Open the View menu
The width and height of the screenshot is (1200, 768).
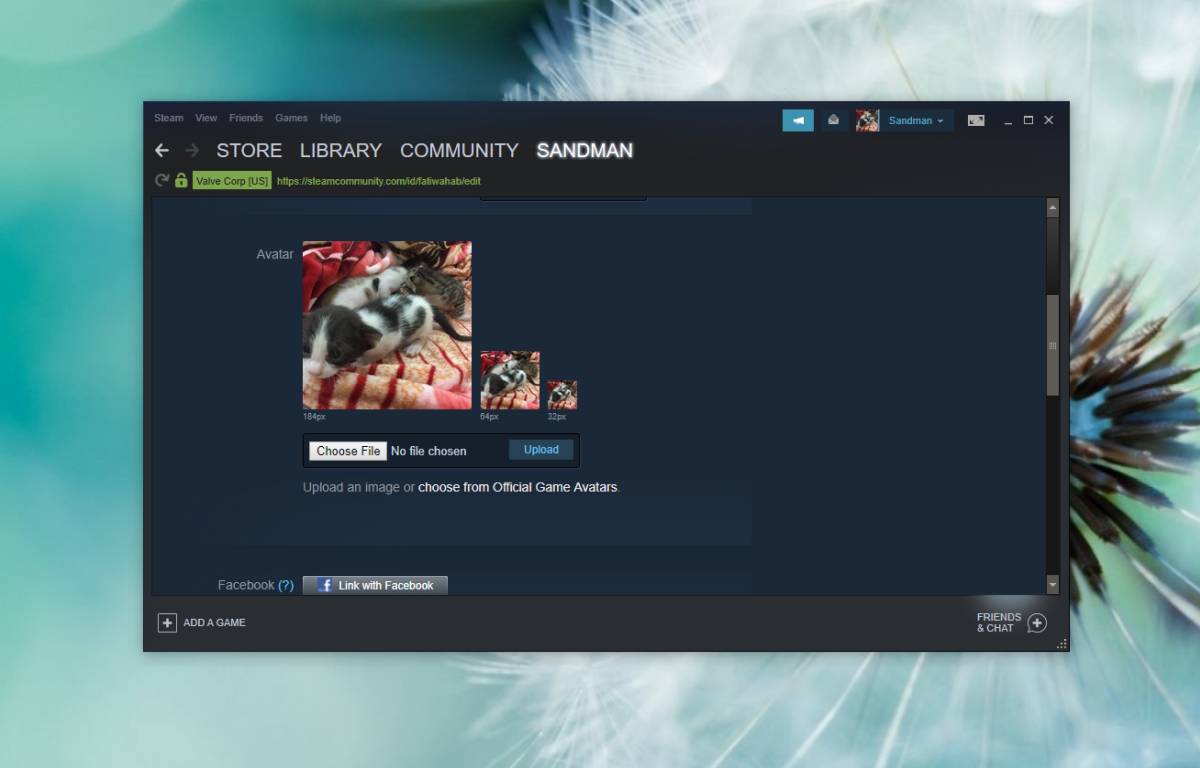click(206, 118)
